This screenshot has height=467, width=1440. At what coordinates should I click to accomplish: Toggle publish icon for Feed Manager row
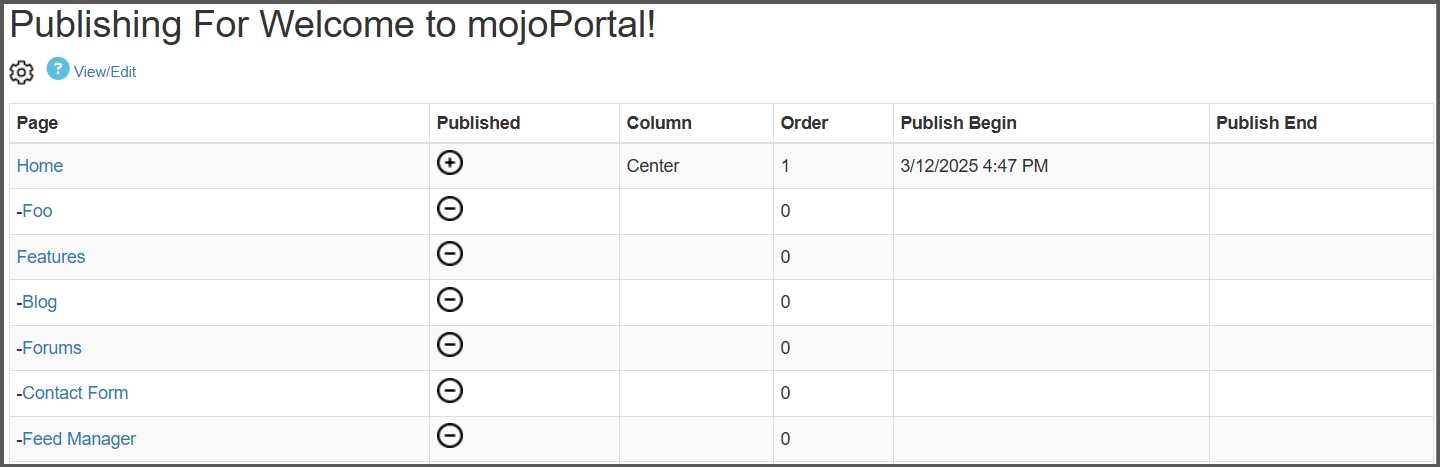coord(450,435)
